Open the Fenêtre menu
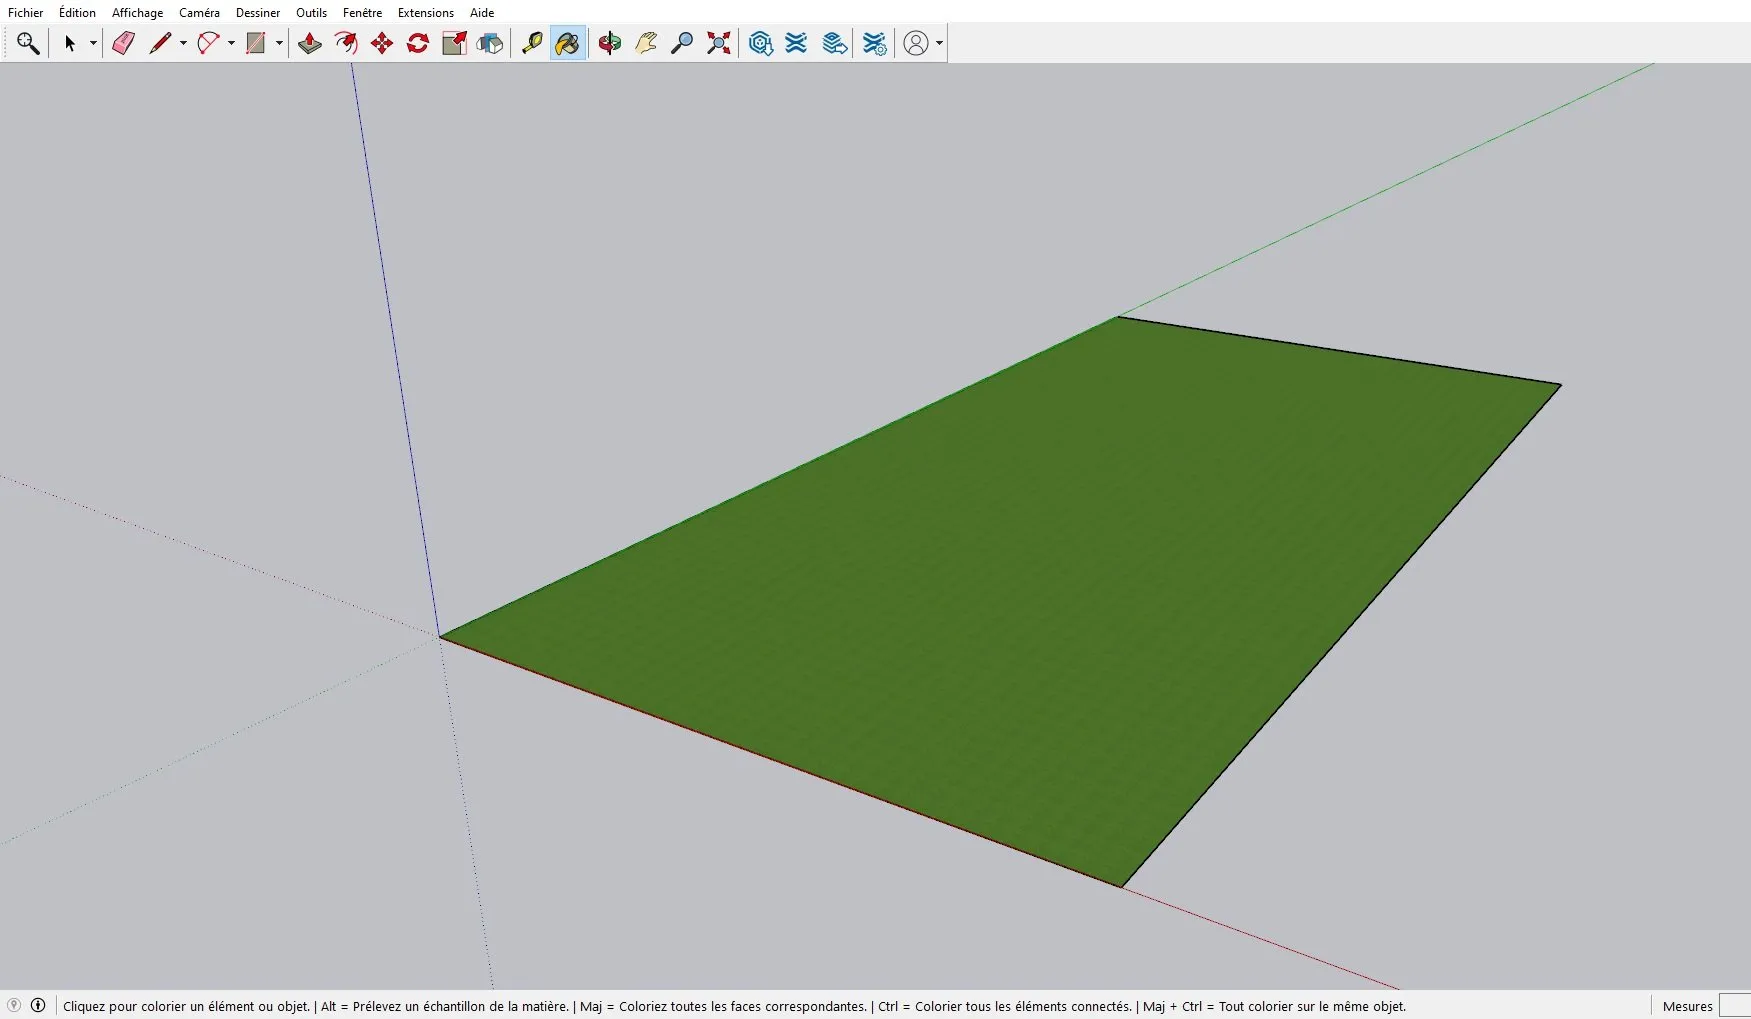 (x=362, y=13)
